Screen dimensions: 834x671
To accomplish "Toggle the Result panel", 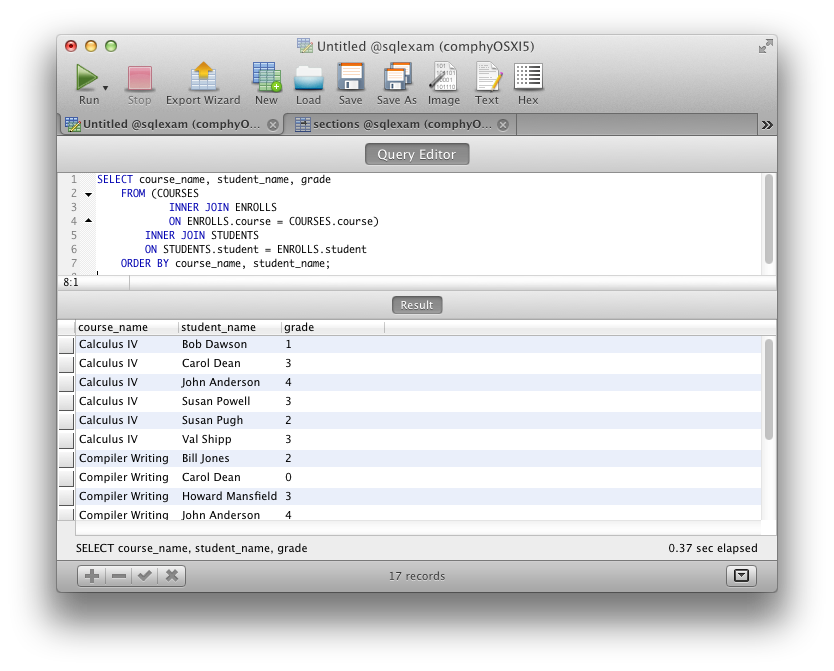I will click(417, 305).
